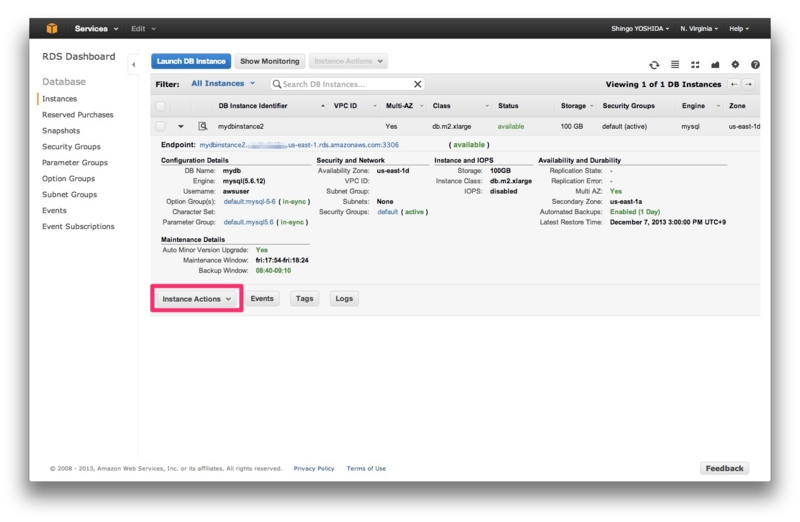Viewport: 800px width, 522px height.
Task: Switch to the grid view icon
Action: 695,65
